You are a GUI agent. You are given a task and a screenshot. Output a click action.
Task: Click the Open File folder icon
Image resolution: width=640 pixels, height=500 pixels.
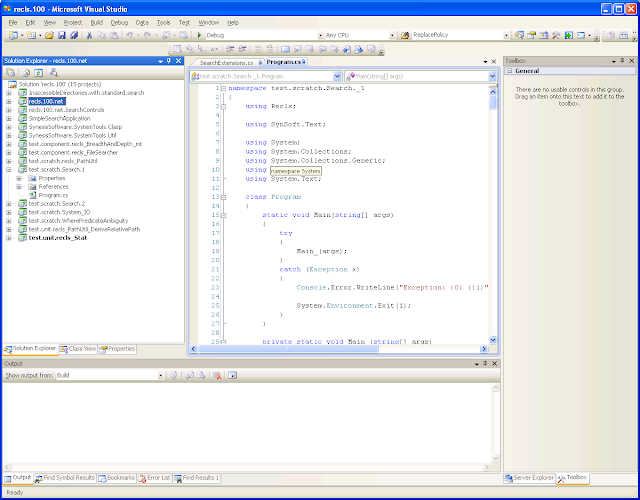(49, 36)
